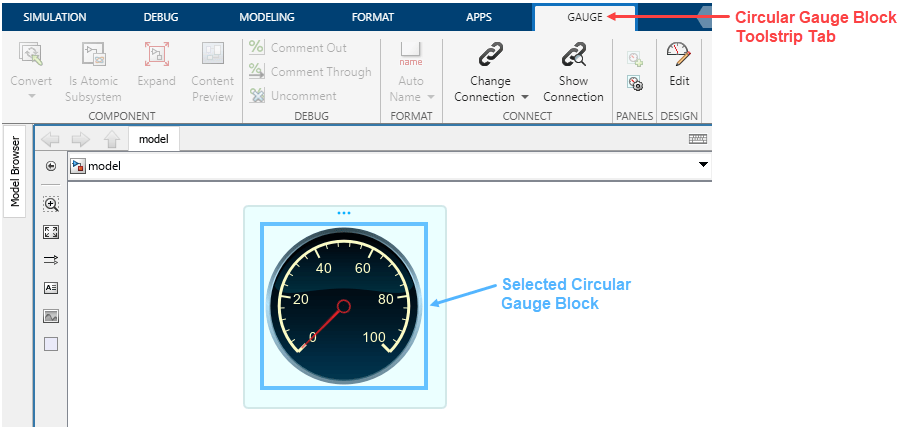
Task: Select the model canvas tab
Action: (154, 139)
